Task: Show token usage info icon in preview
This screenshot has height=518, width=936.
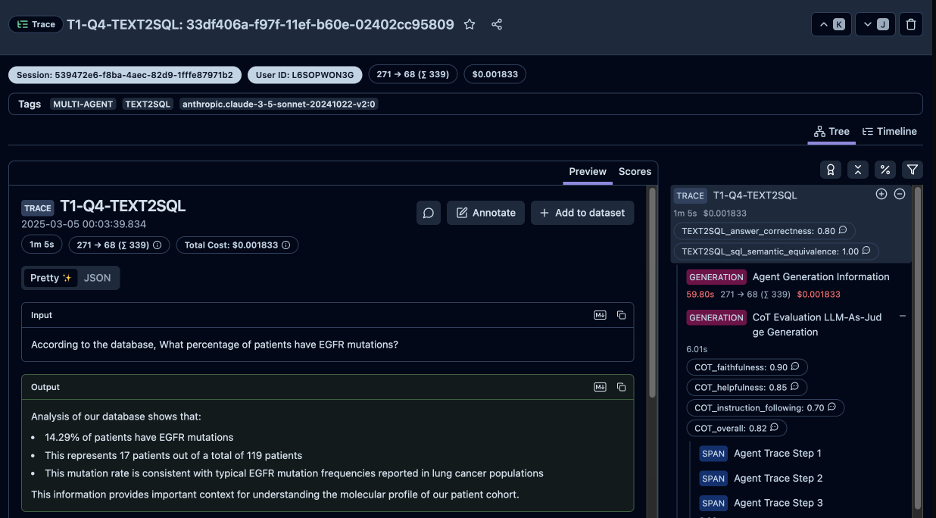Action: pyautogui.click(x=157, y=245)
